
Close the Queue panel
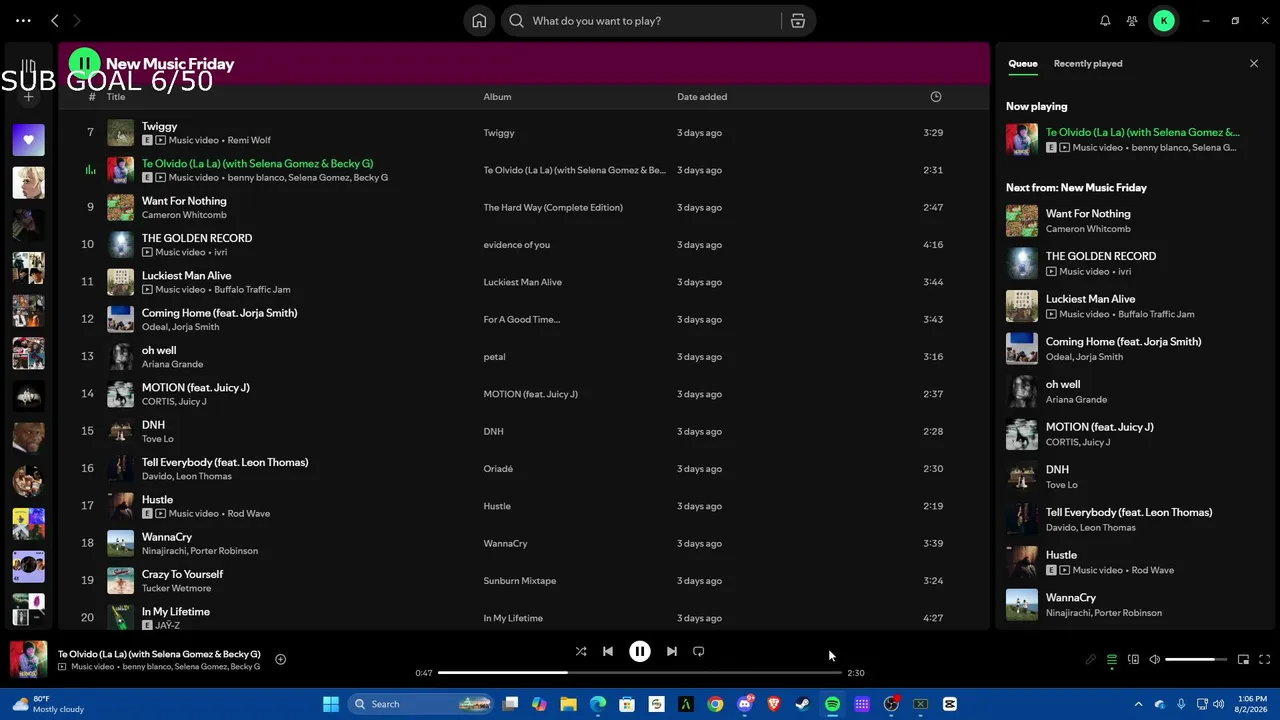[1254, 64]
